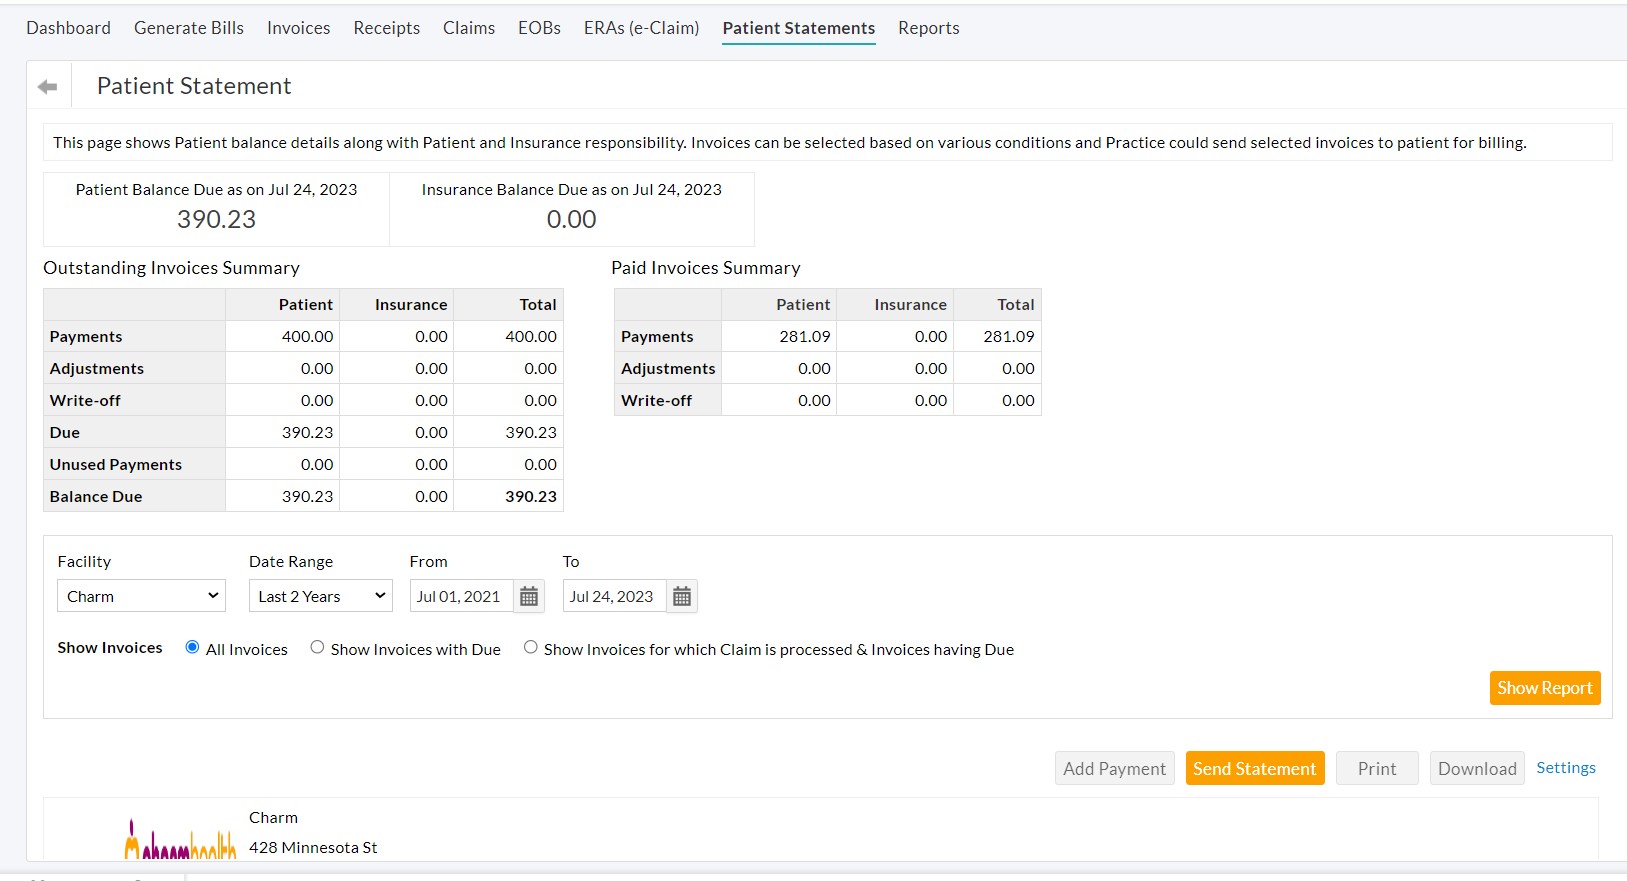
Task: Open the Date Range dropdown
Action: [x=320, y=596]
